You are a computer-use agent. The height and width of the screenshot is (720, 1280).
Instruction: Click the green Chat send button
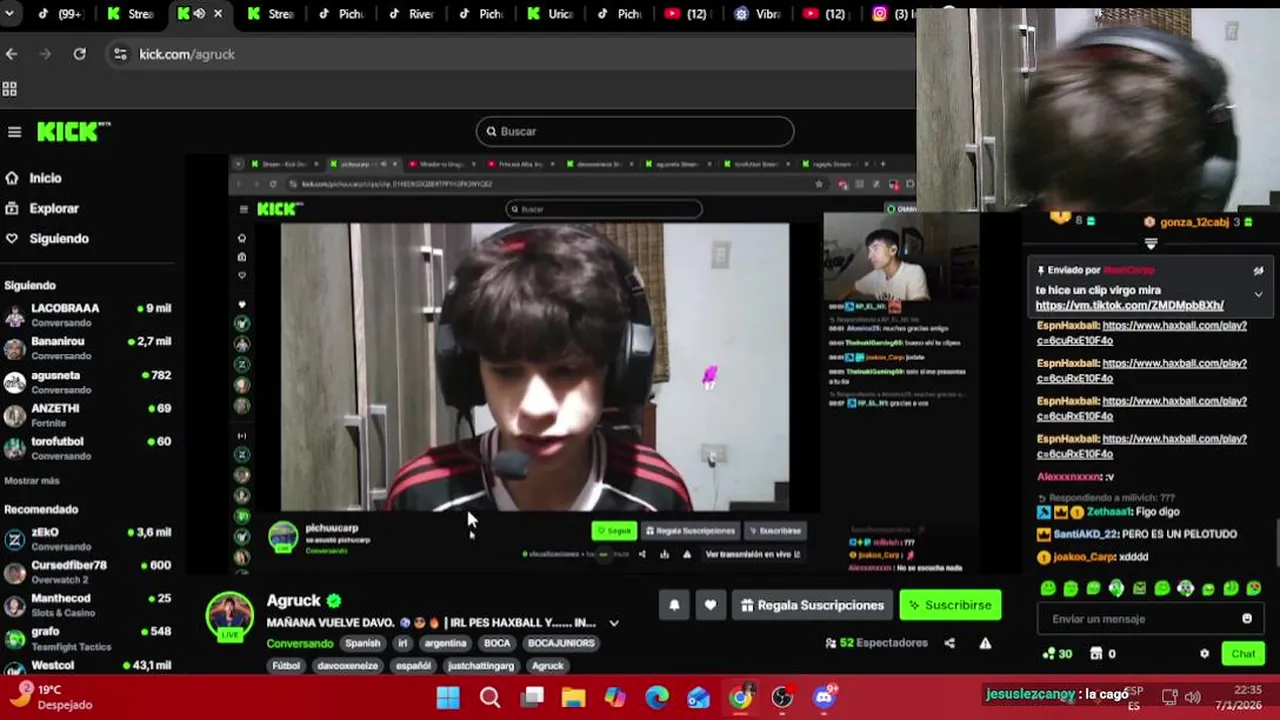point(1243,654)
